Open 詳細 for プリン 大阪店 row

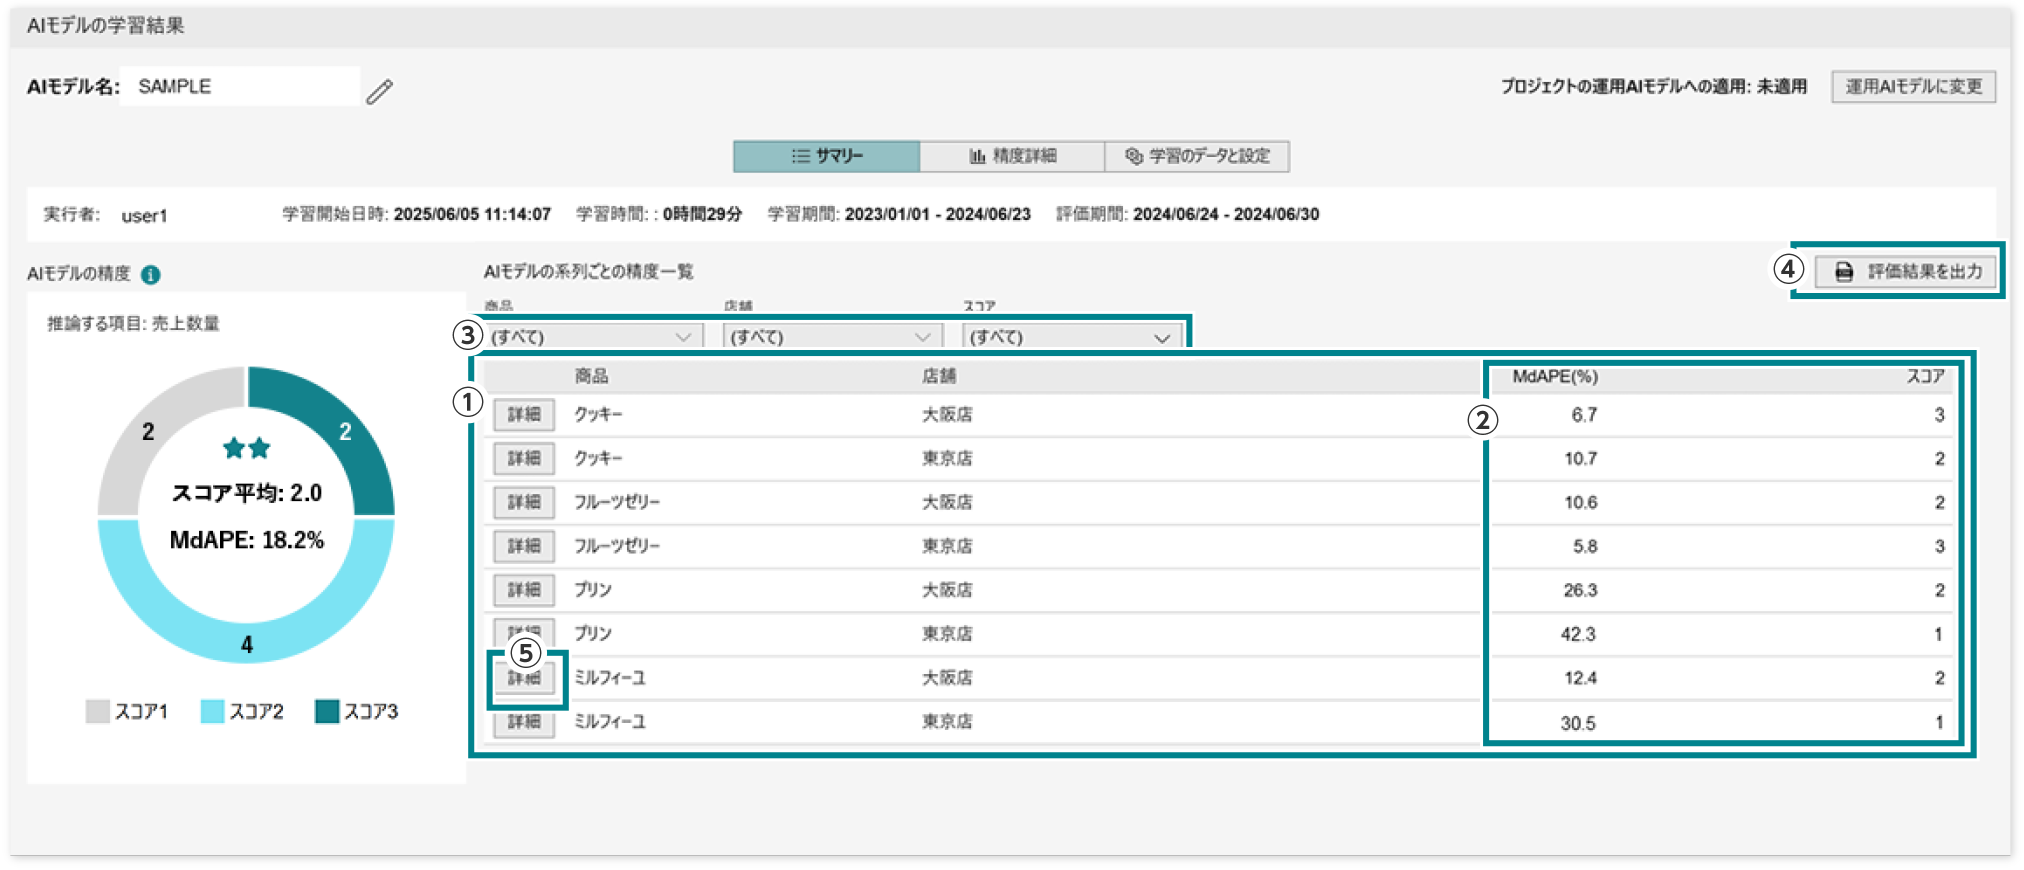[x=524, y=591]
